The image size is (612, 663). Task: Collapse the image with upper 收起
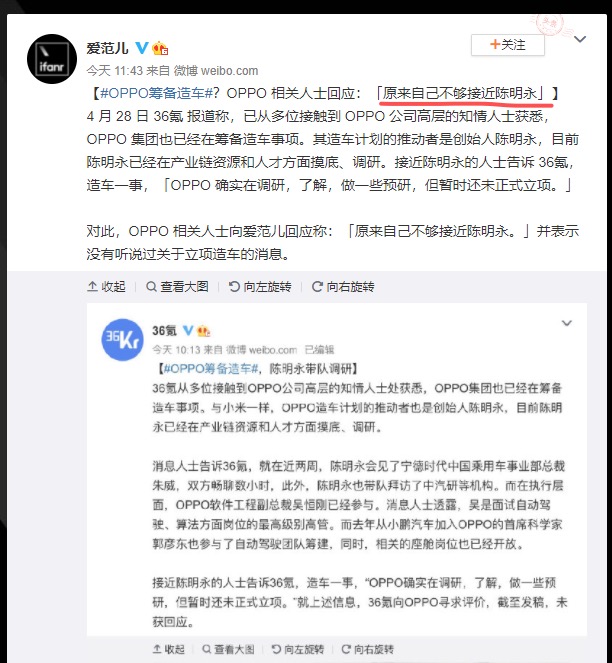tap(106, 287)
